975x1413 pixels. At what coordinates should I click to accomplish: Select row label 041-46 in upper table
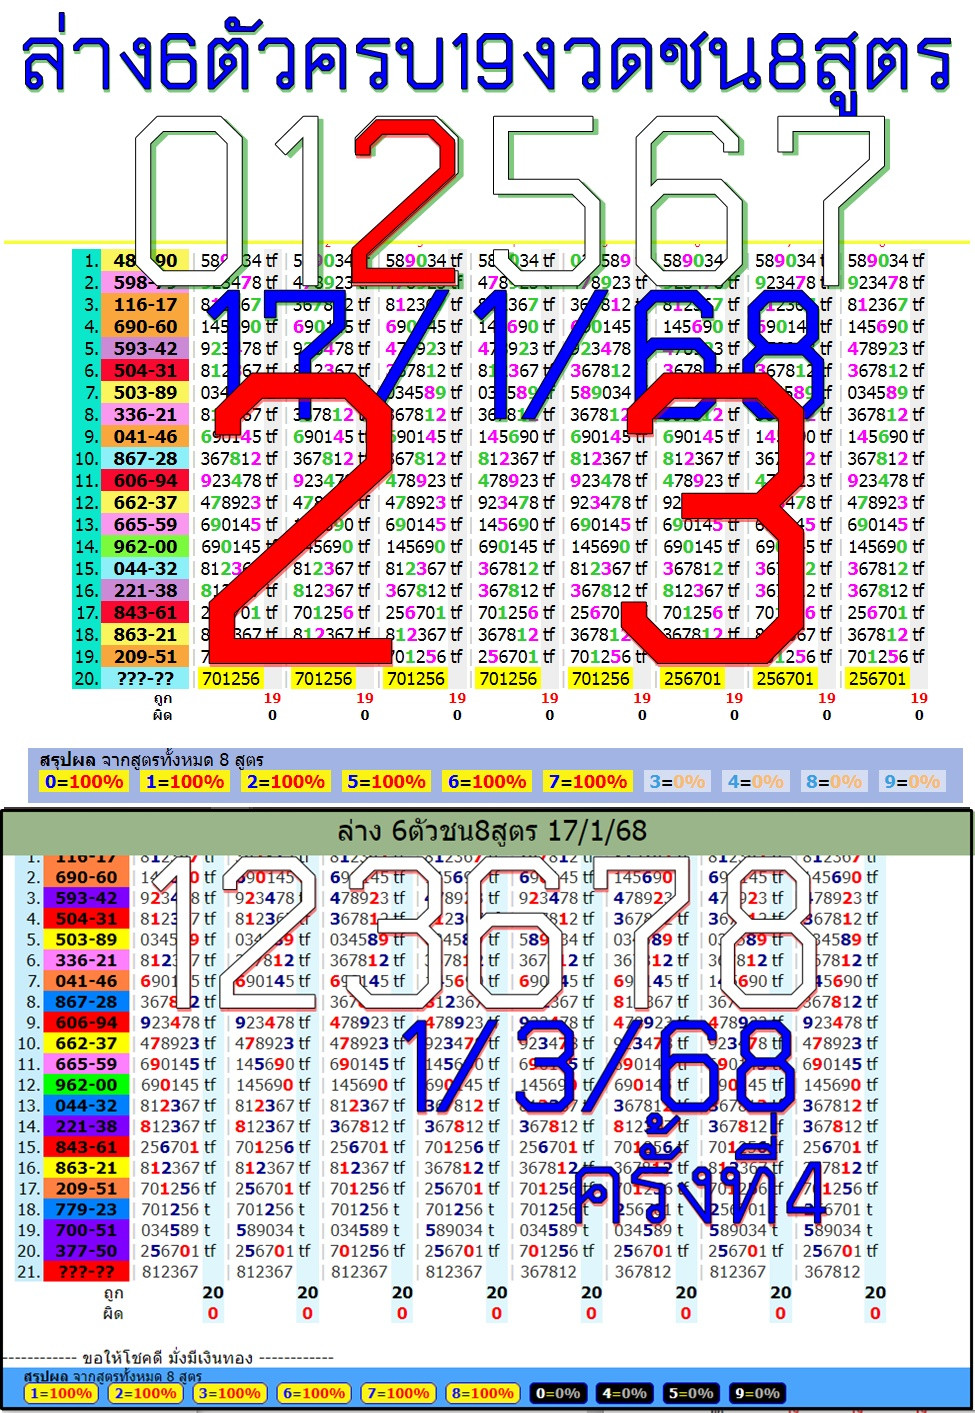tap(145, 436)
